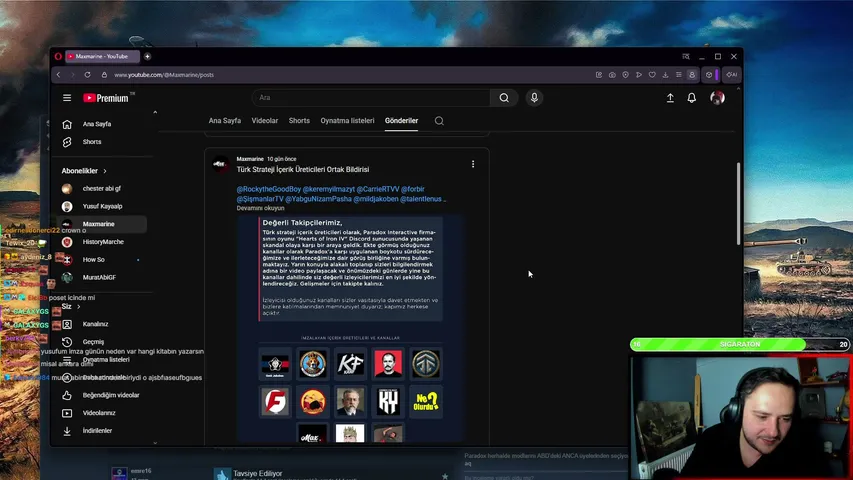
Task: Go forward with browser forward arrow
Action: click(x=72, y=75)
